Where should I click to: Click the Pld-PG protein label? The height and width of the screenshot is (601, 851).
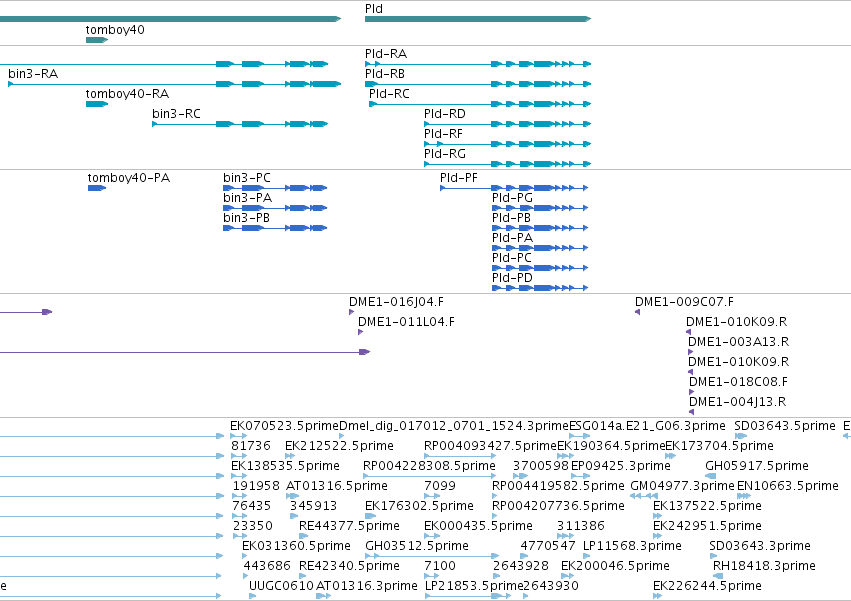point(512,198)
